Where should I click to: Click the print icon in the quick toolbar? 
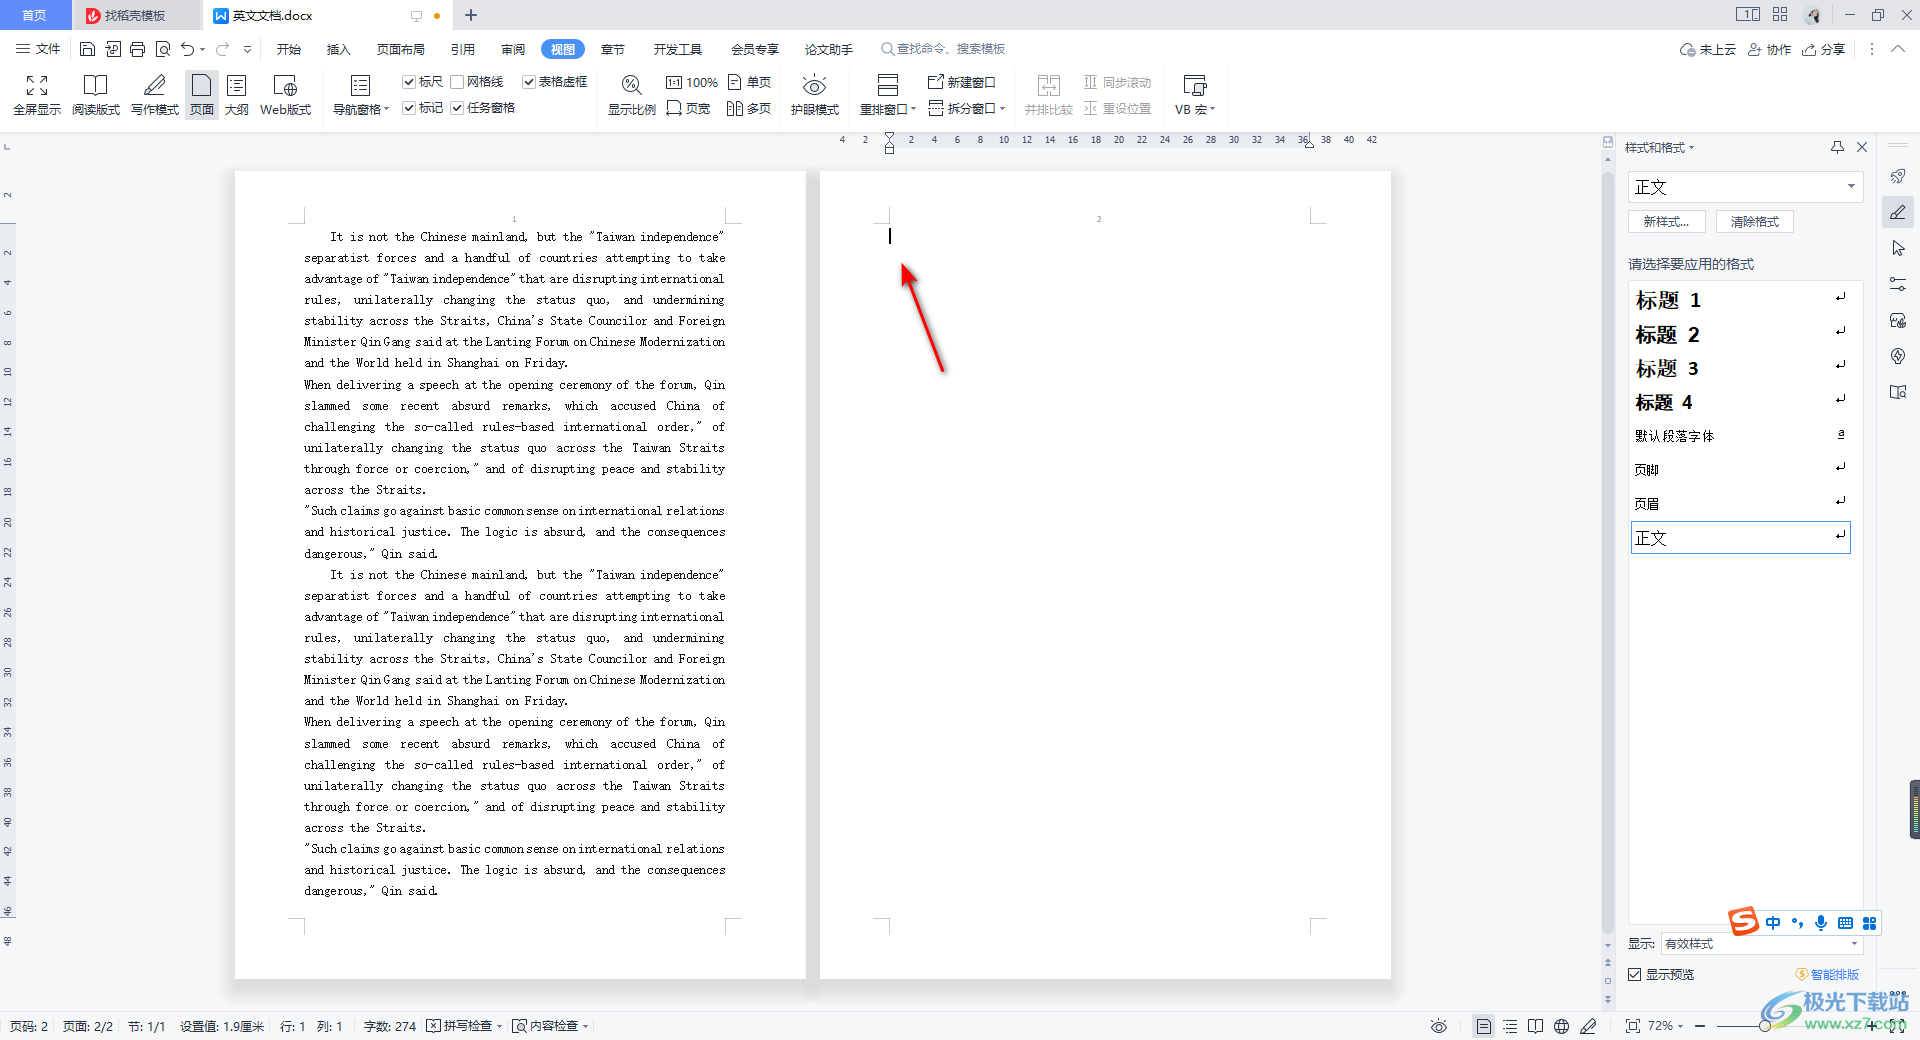coord(137,49)
